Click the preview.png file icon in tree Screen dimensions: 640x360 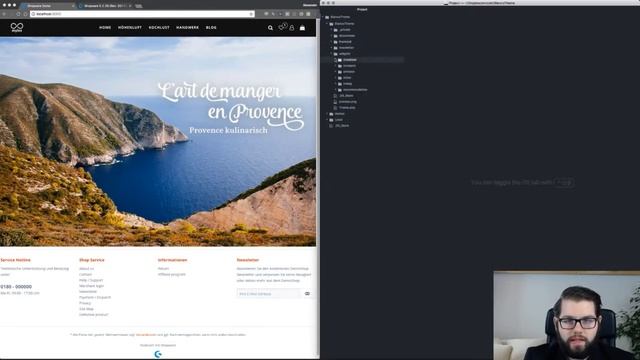coord(335,102)
